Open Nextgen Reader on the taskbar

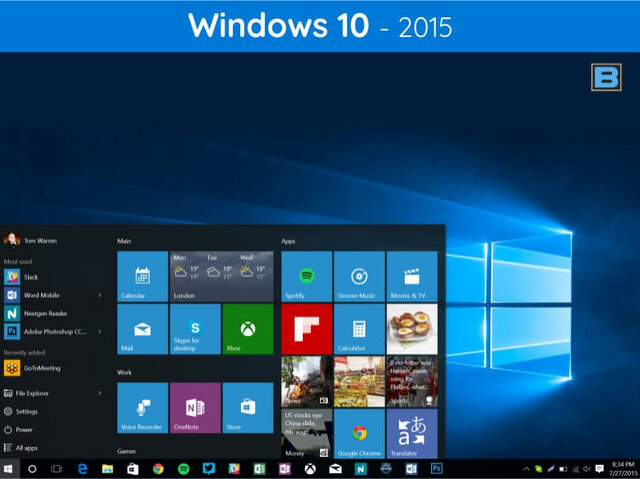click(x=360, y=469)
